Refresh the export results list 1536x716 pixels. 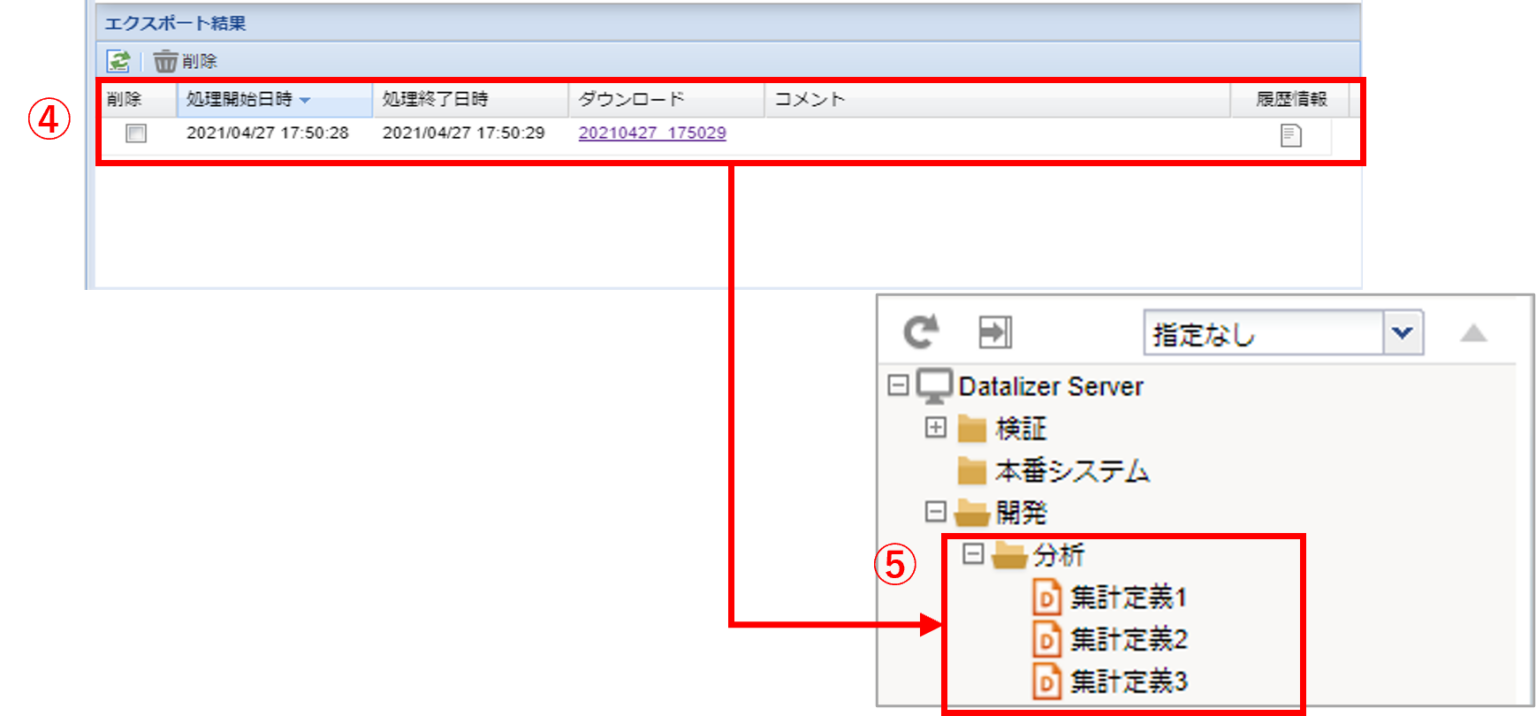pos(118,61)
